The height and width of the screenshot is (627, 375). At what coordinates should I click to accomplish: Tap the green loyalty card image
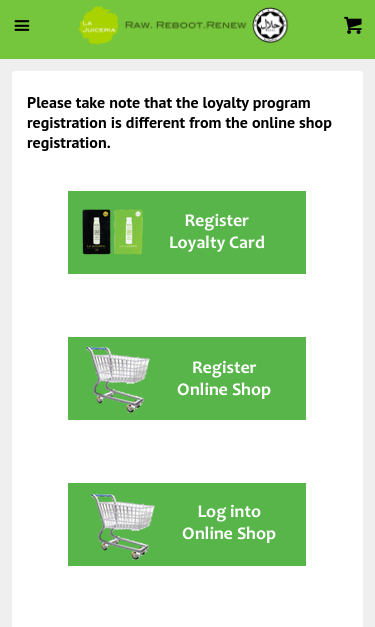click(128, 232)
